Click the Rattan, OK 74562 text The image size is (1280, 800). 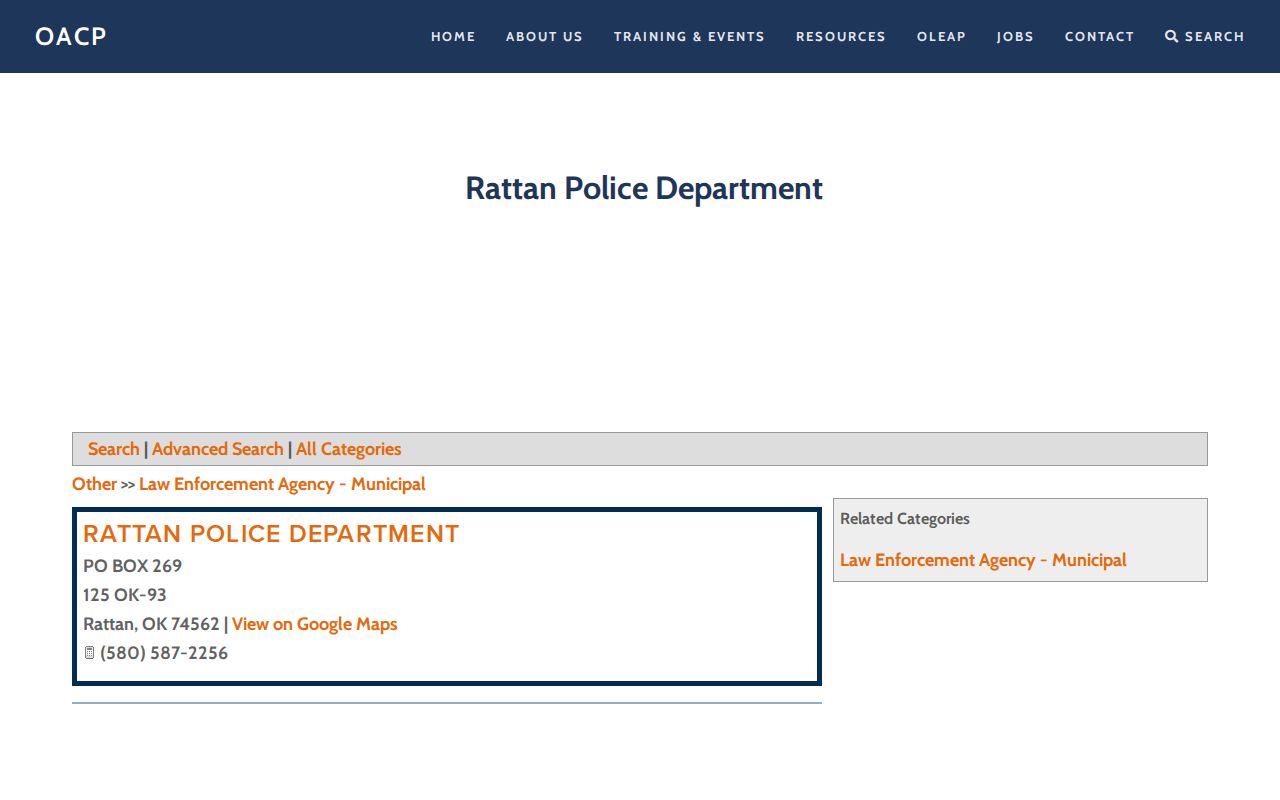tap(151, 624)
